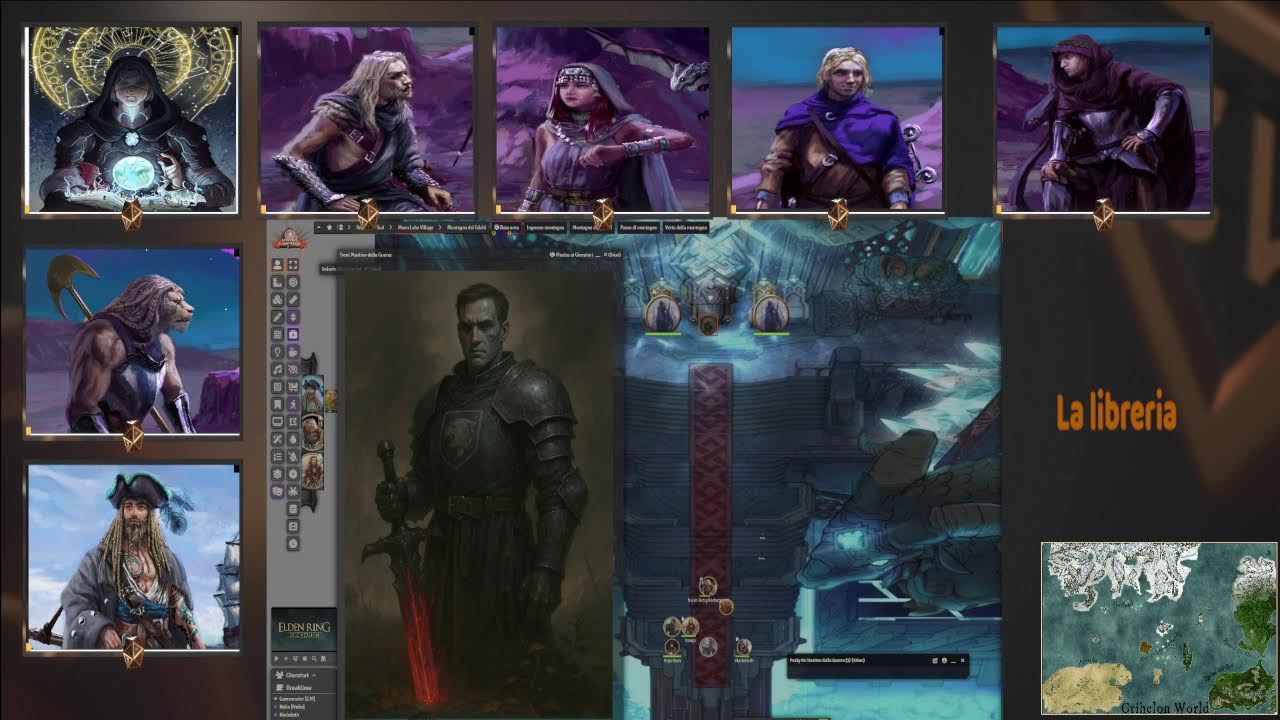
Task: Close the Party Mastino della Guerra bar
Action: (x=963, y=660)
